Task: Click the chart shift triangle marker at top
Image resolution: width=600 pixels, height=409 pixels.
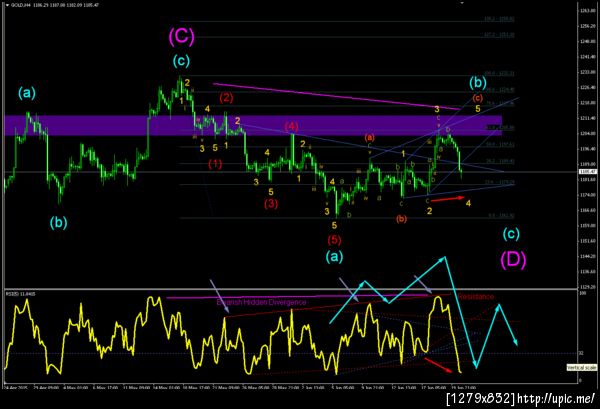Action: (x=462, y=3)
